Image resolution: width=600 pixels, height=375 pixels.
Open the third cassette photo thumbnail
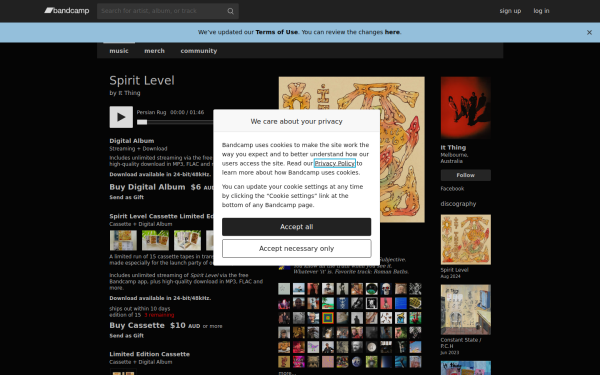[188, 240]
